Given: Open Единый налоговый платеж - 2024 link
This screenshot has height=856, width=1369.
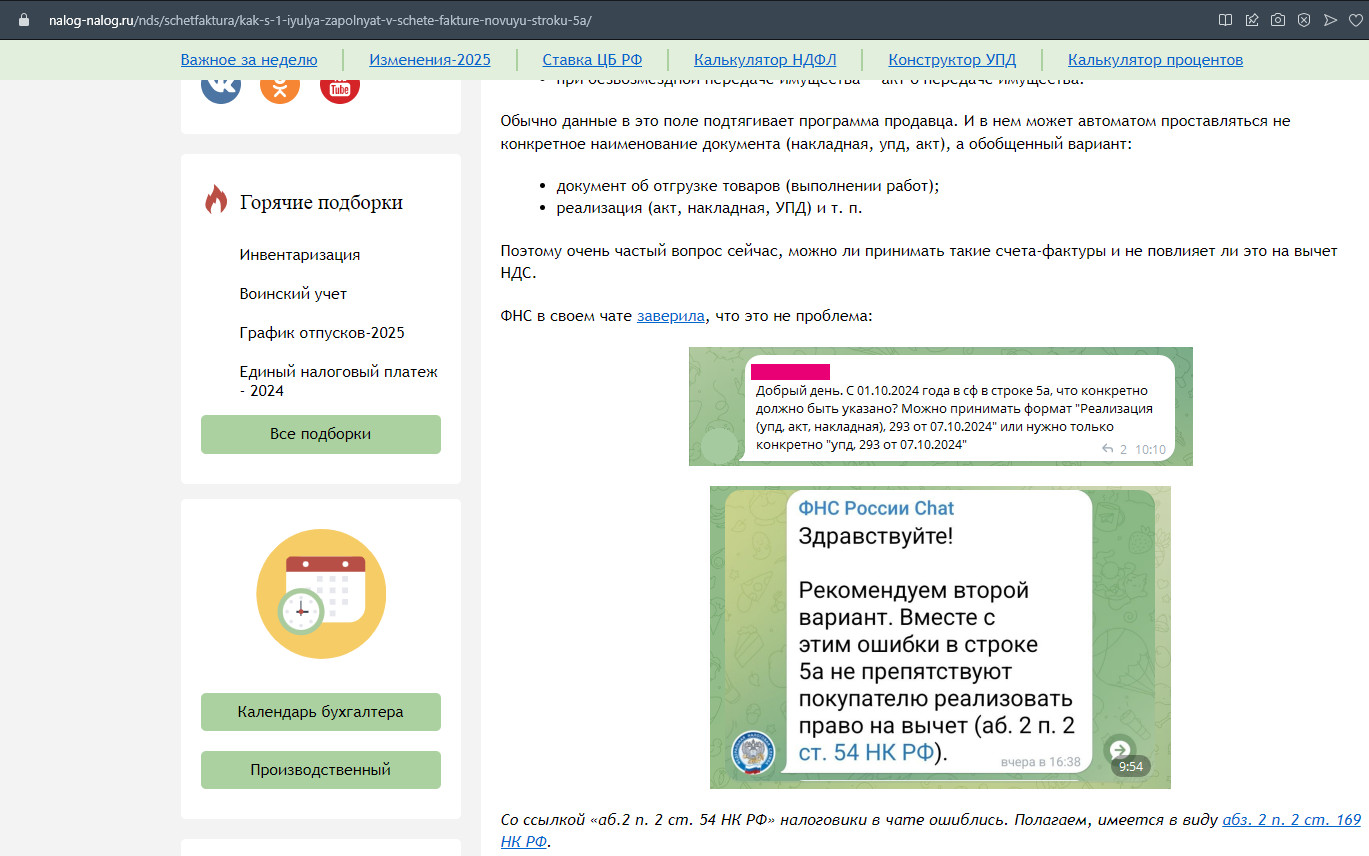Looking at the screenshot, I should tap(339, 381).
